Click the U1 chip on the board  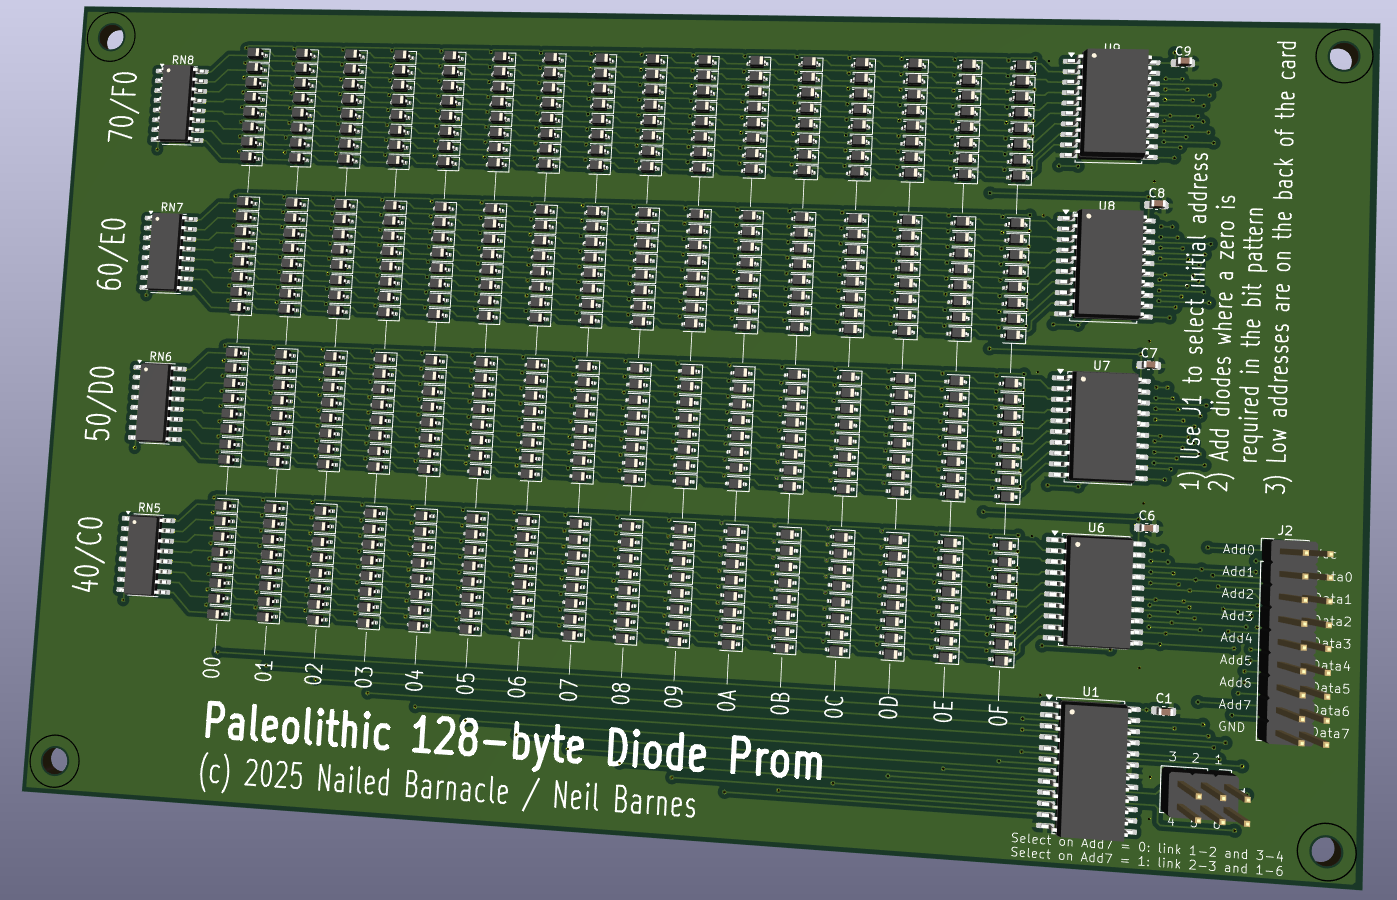(x=1090, y=766)
